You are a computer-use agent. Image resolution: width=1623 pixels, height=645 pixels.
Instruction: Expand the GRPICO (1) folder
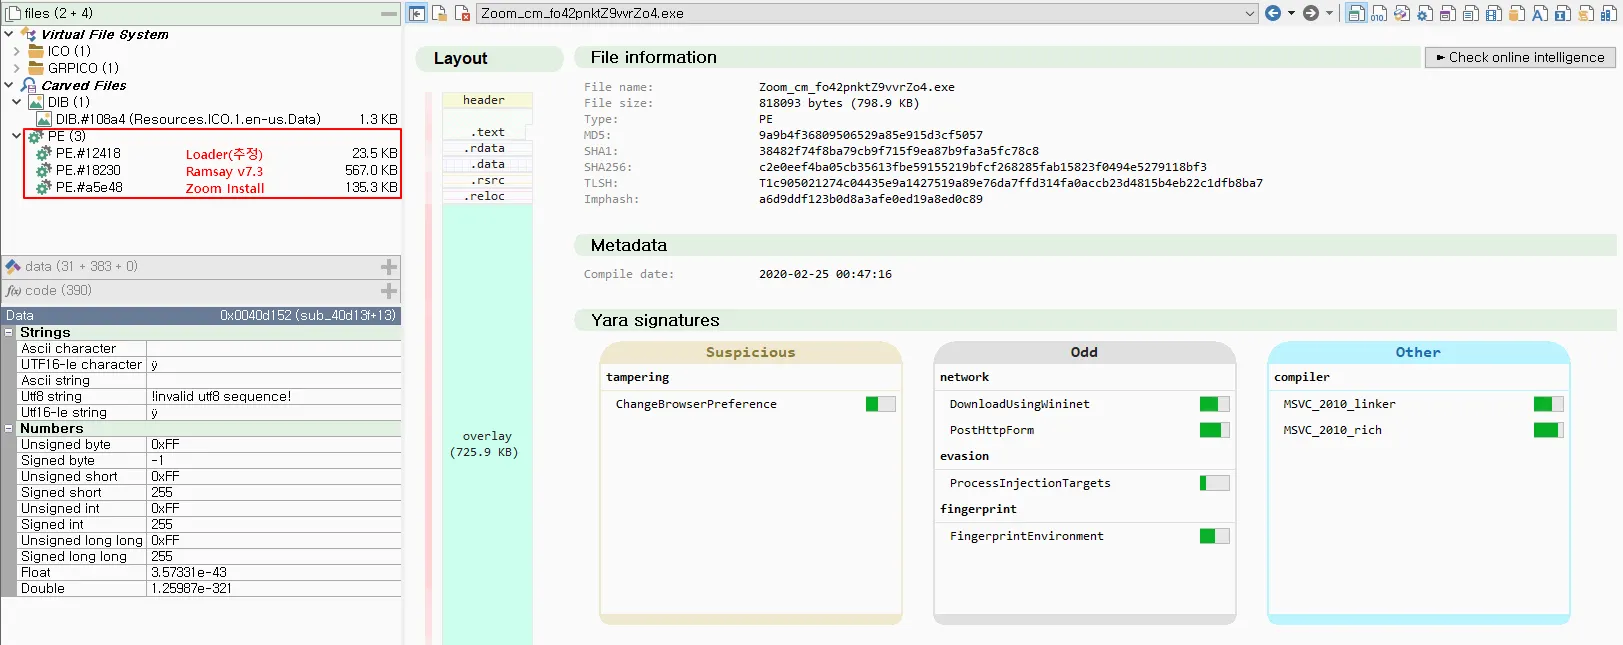17,68
